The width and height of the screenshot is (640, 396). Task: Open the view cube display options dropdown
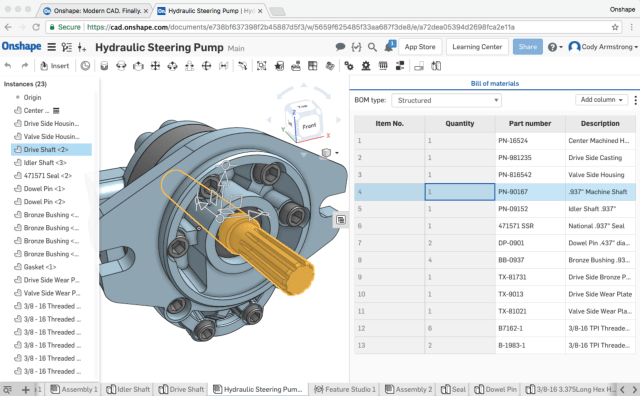[x=329, y=153]
